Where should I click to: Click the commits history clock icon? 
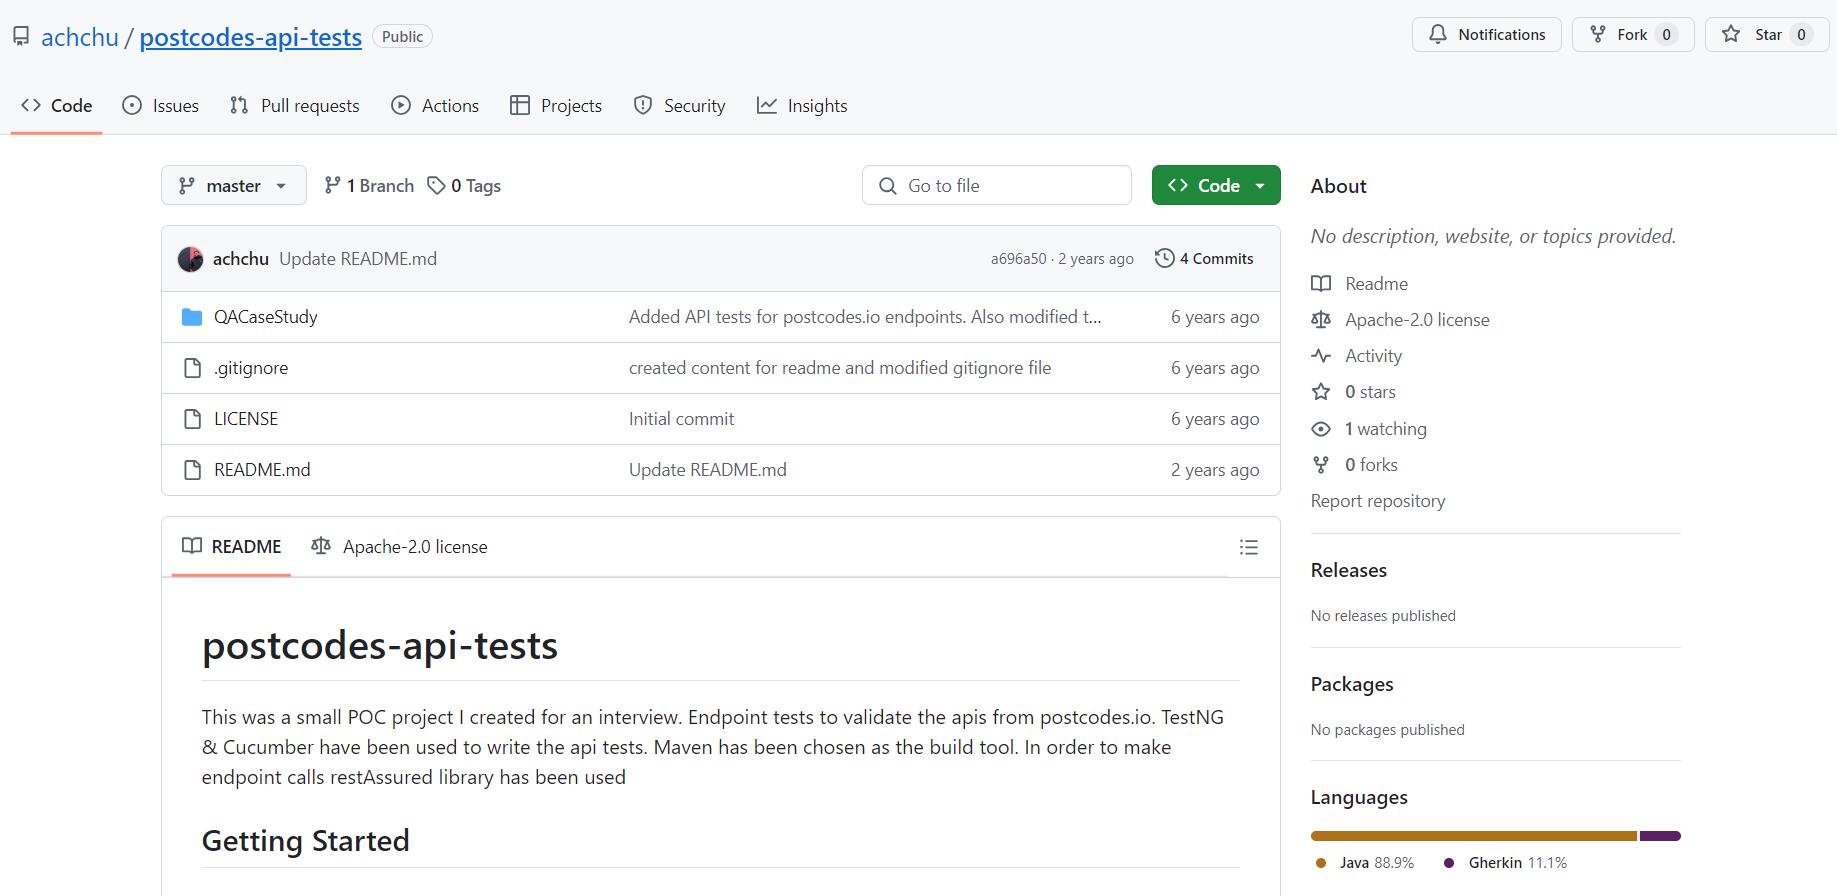1164,259
